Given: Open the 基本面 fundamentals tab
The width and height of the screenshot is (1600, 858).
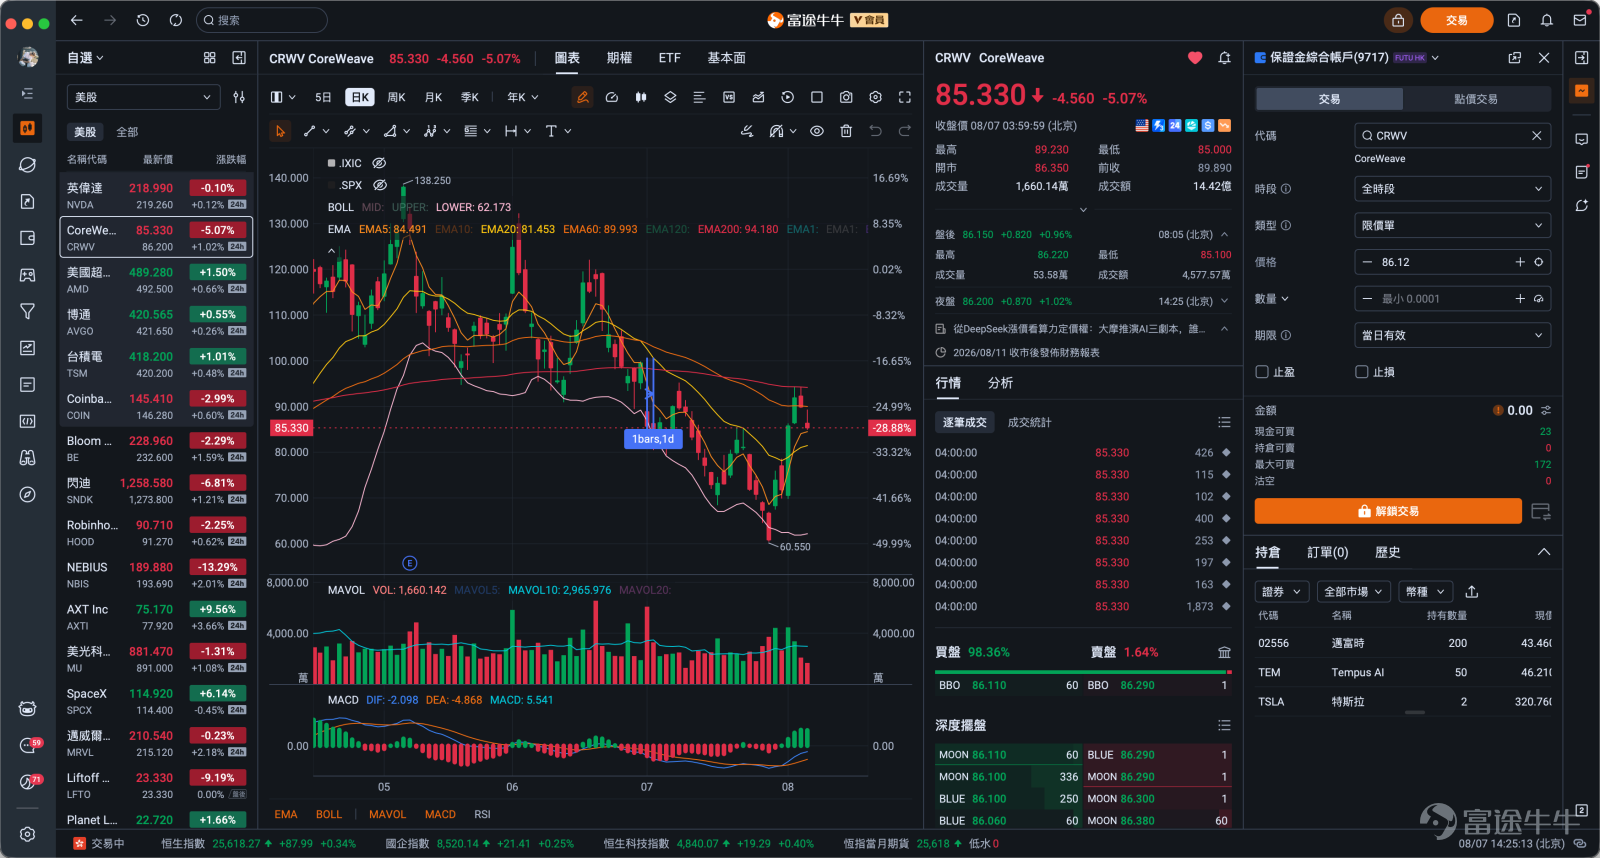Looking at the screenshot, I should coord(726,58).
